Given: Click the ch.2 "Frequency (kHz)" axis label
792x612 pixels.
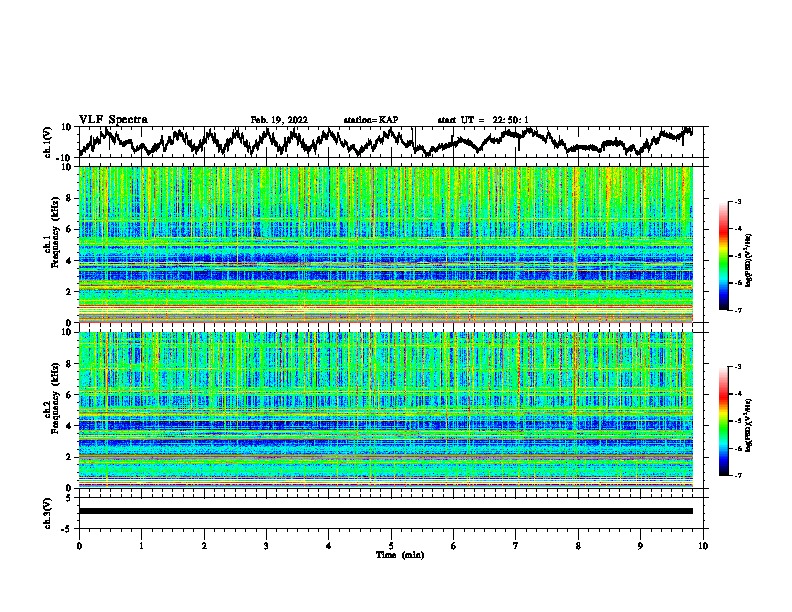Looking at the screenshot, I should (x=54, y=398).
